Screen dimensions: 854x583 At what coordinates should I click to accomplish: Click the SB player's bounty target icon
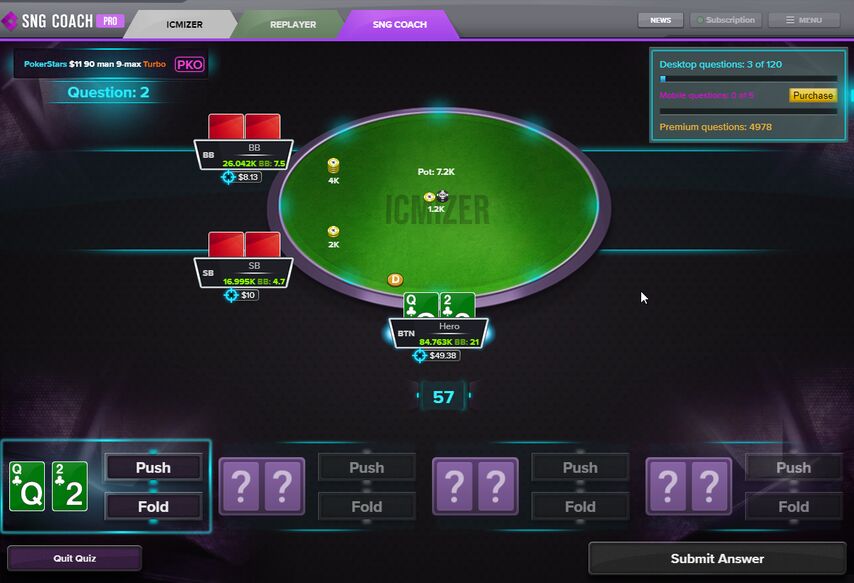coord(231,295)
